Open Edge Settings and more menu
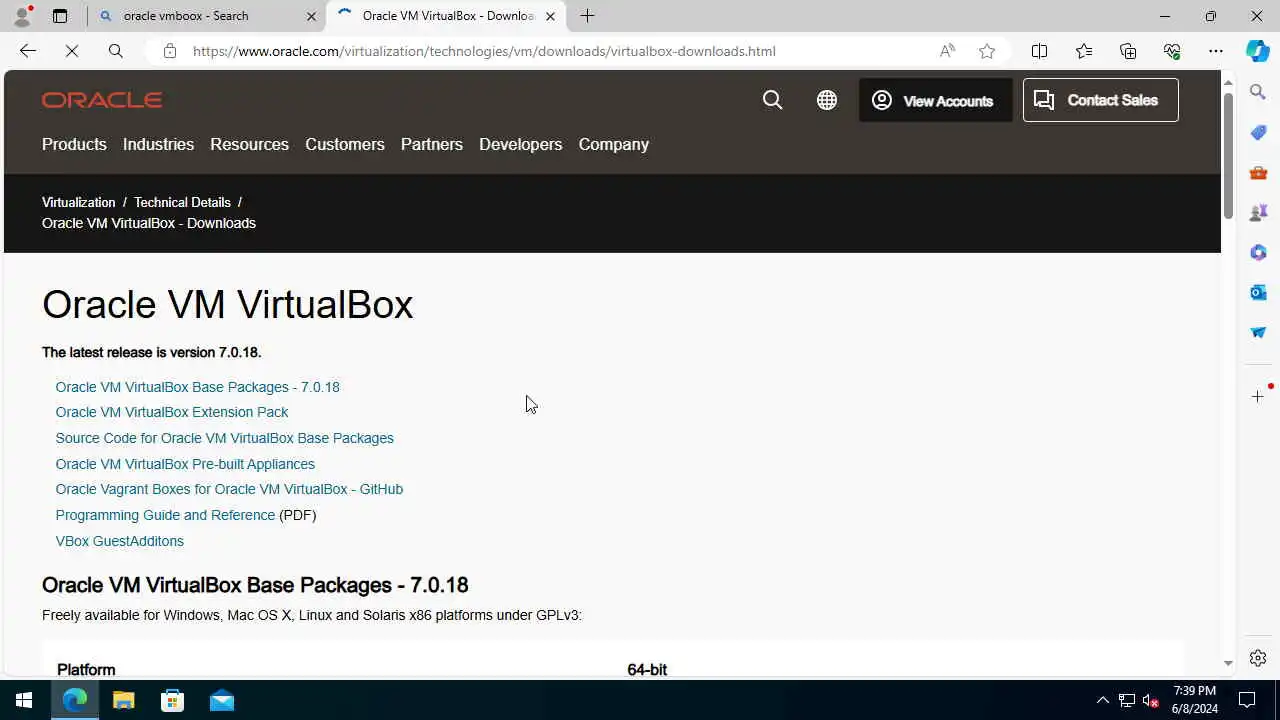 pyautogui.click(x=1216, y=51)
